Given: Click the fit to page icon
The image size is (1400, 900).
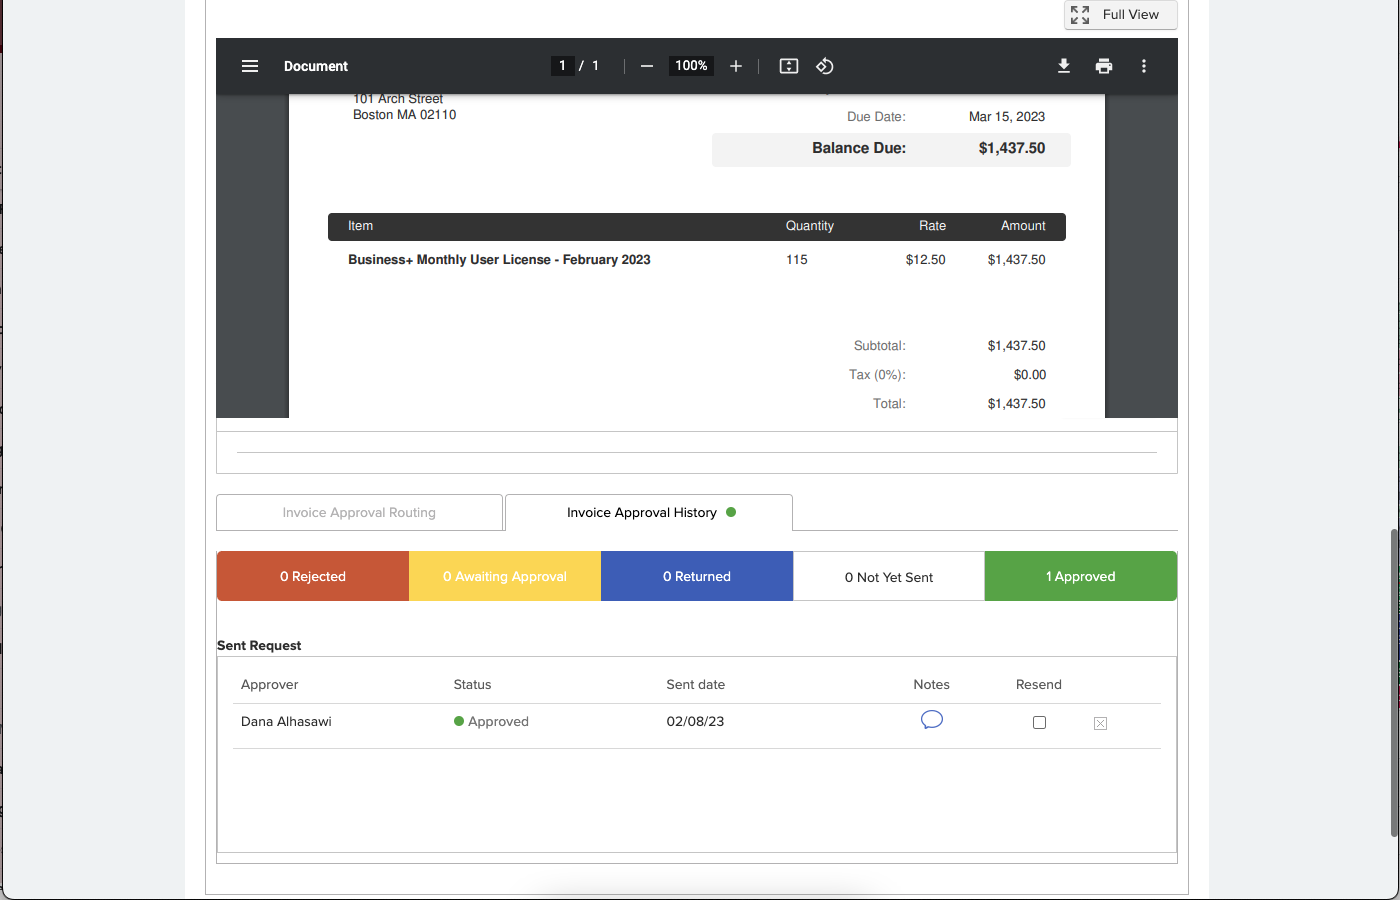Looking at the screenshot, I should (789, 66).
